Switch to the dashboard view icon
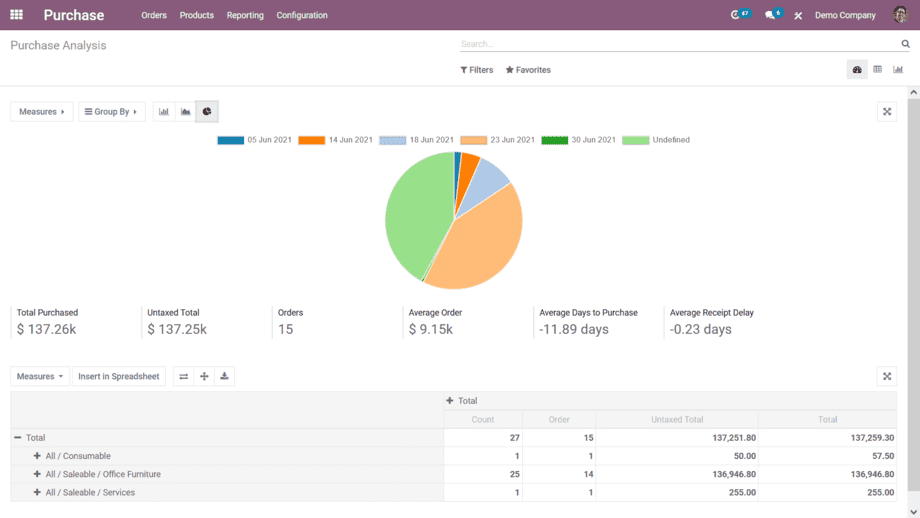Image resolution: width=920 pixels, height=518 pixels. 857,70
